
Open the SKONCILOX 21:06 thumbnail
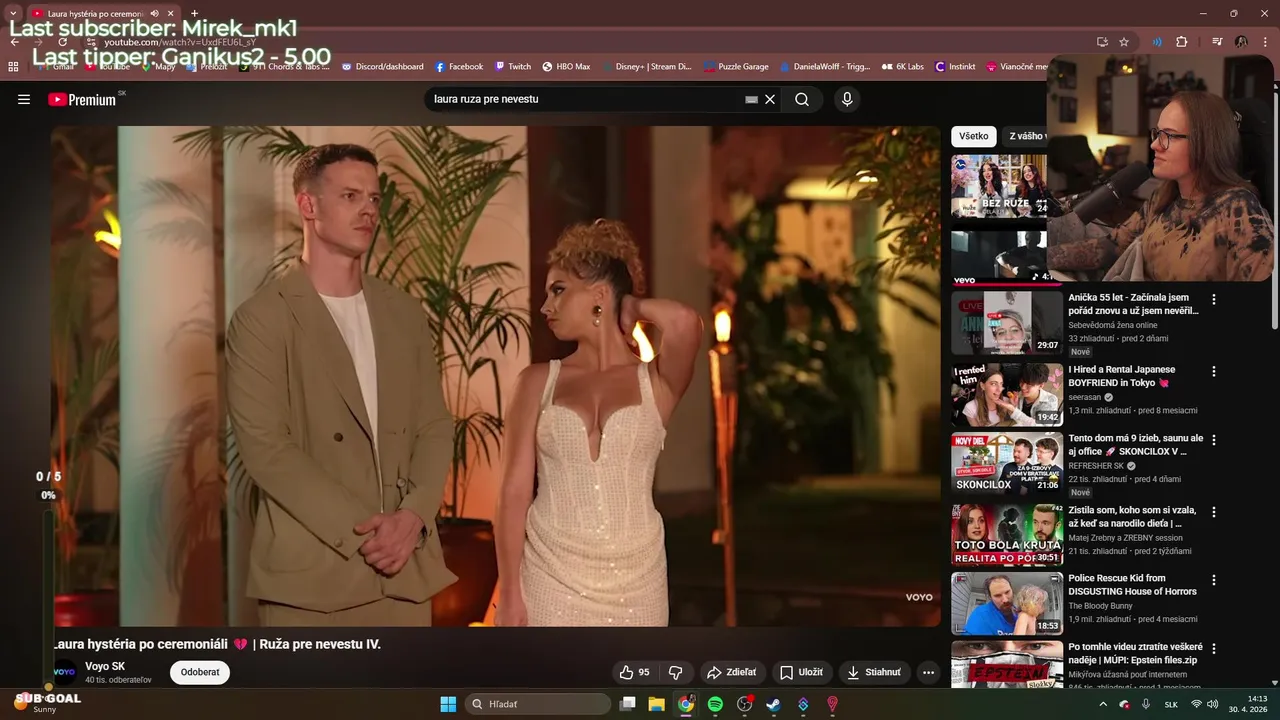(1007, 463)
